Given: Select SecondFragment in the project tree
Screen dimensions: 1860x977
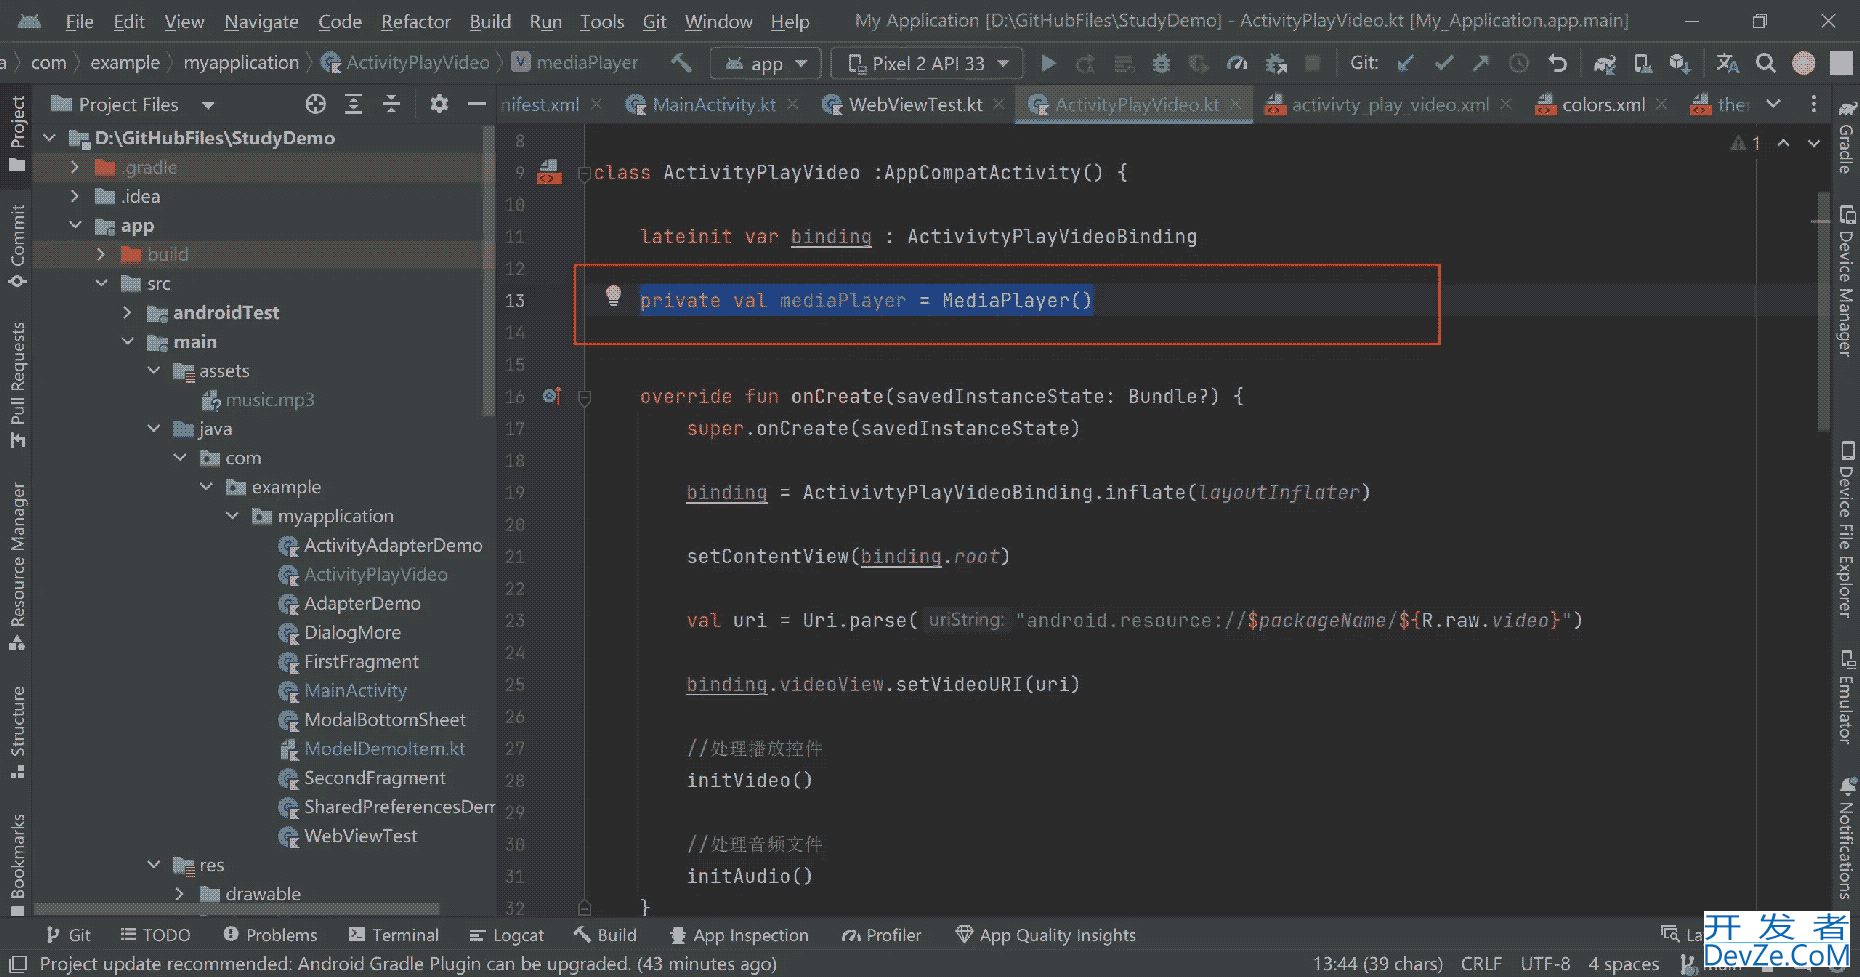Looking at the screenshot, I should [374, 777].
